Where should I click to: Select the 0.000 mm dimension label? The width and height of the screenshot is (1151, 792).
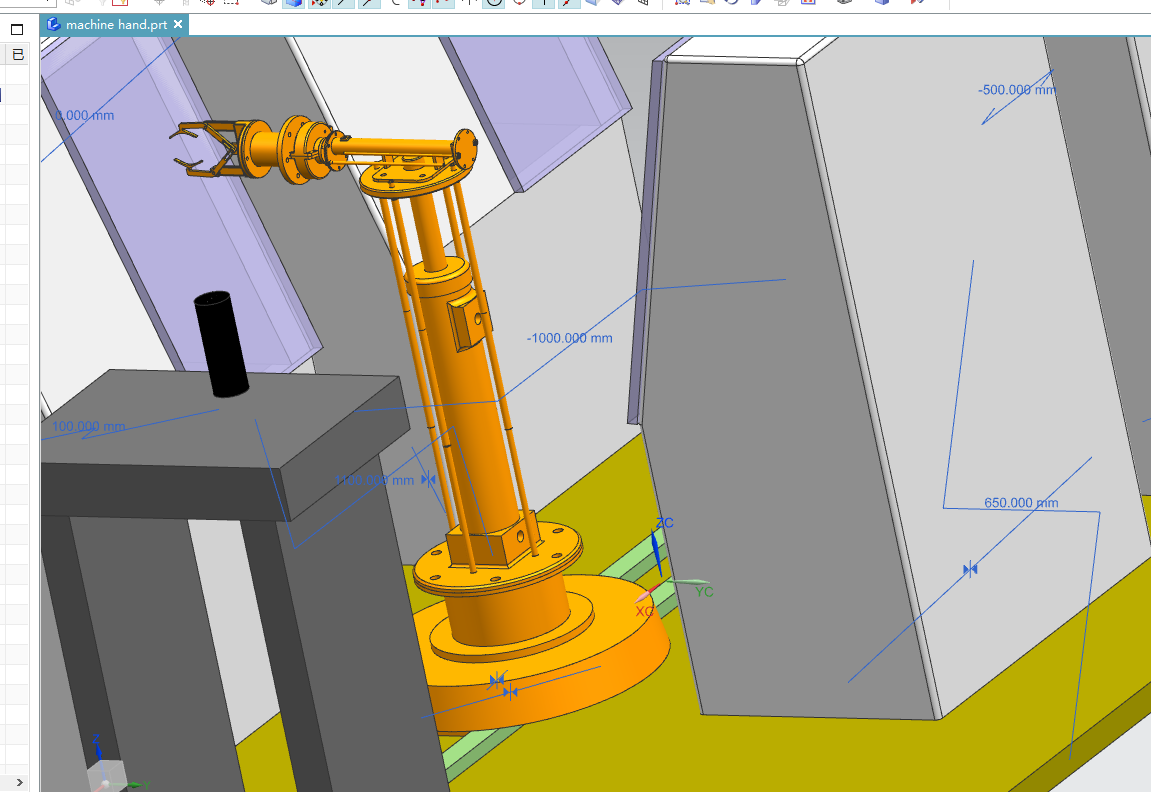pyautogui.click(x=85, y=115)
